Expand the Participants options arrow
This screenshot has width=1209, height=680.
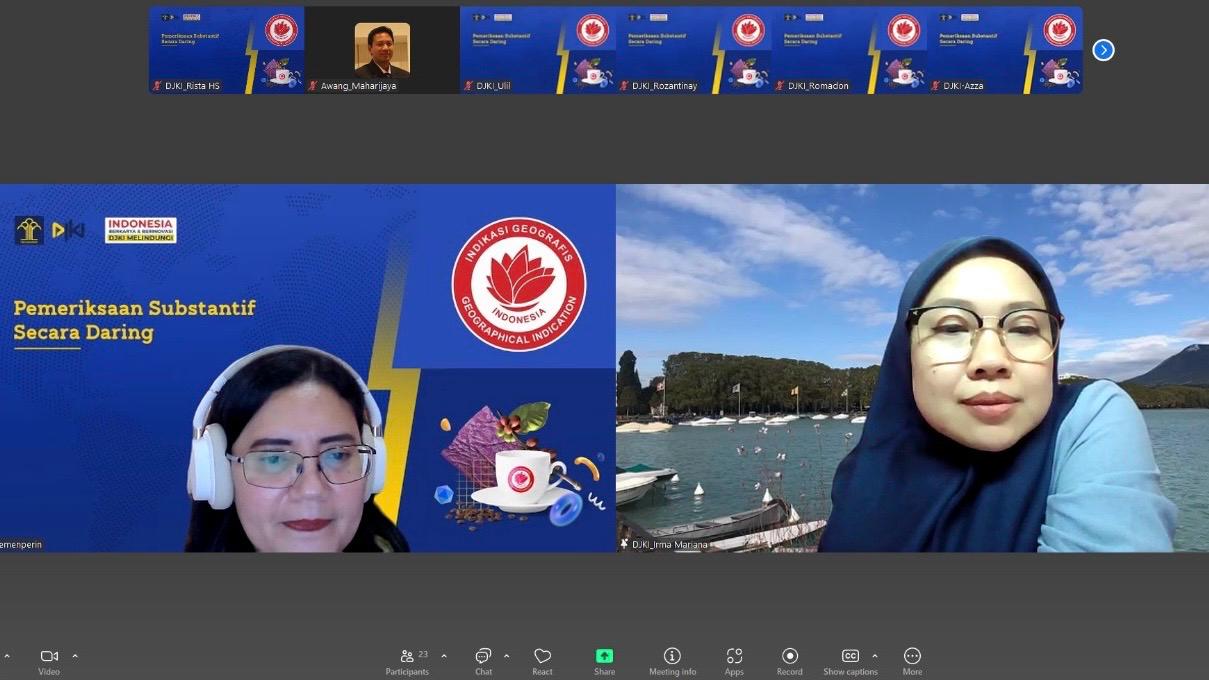tap(444, 656)
